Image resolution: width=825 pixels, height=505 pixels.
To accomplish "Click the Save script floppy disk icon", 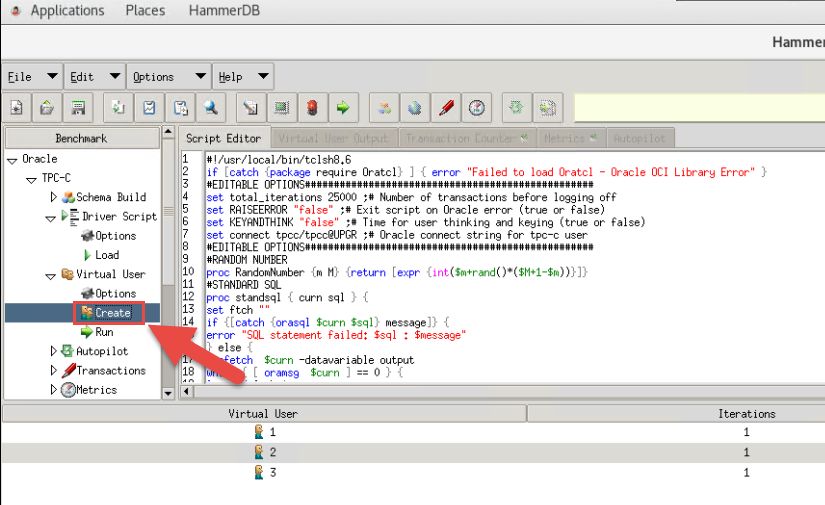I will click(x=77, y=108).
